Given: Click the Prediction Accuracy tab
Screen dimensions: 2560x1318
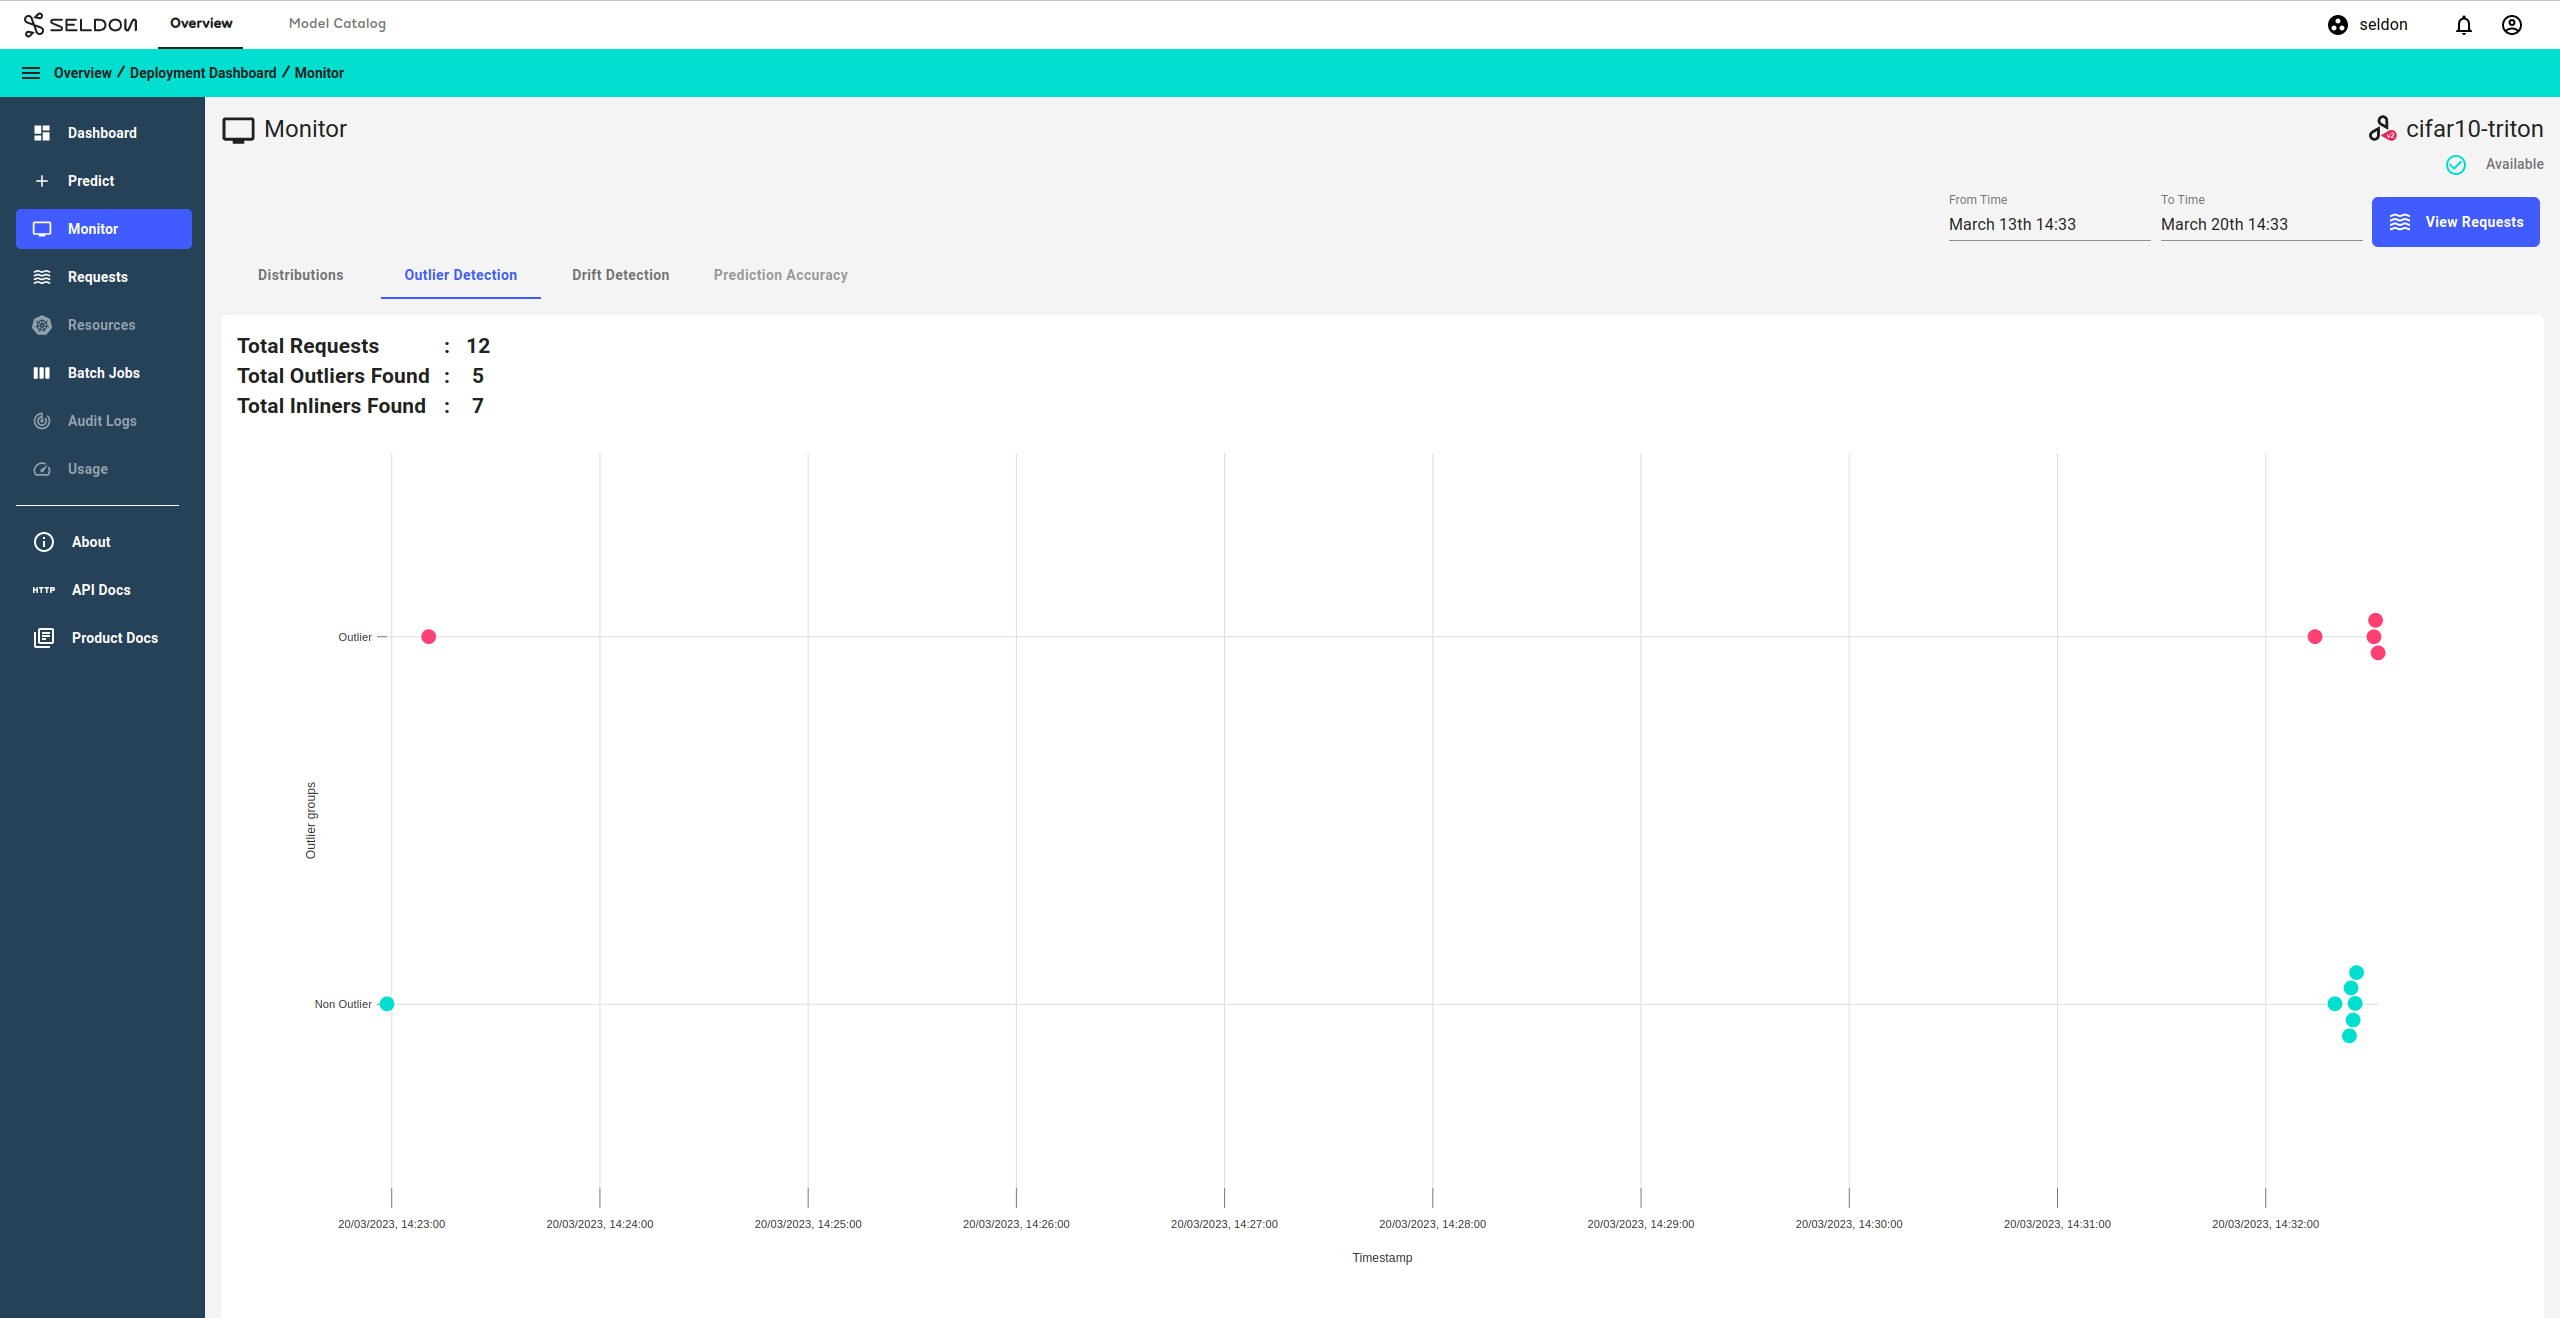Looking at the screenshot, I should click(780, 274).
